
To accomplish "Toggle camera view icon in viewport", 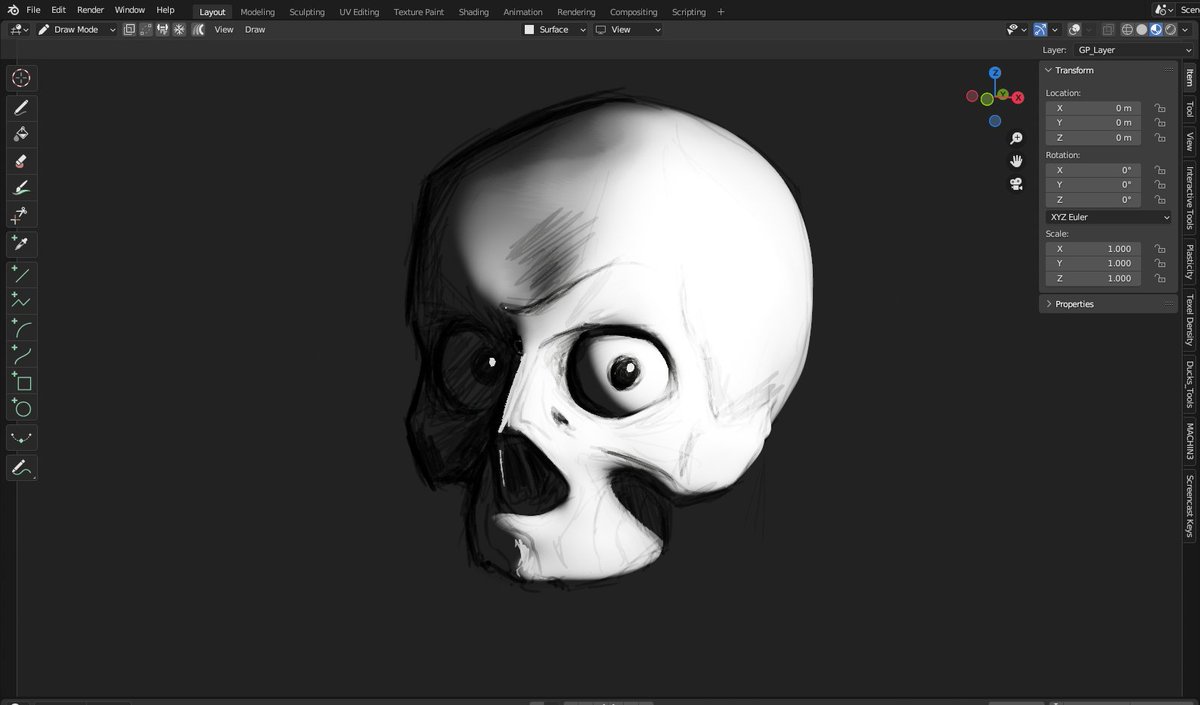I will [x=1016, y=184].
